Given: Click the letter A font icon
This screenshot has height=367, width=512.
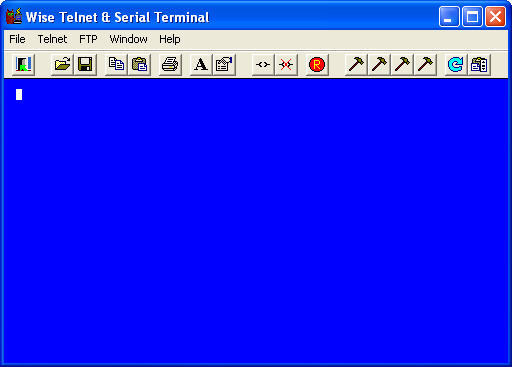Looking at the screenshot, I should point(201,64).
